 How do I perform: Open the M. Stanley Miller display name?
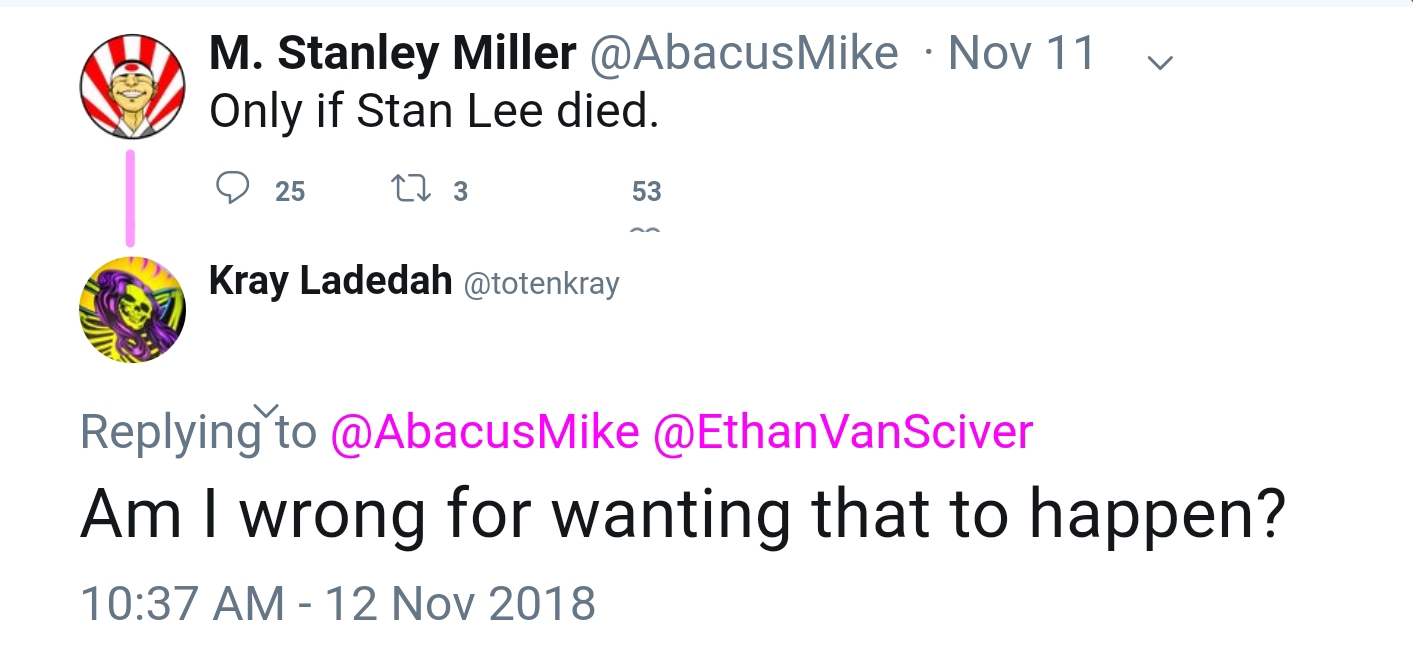click(392, 53)
